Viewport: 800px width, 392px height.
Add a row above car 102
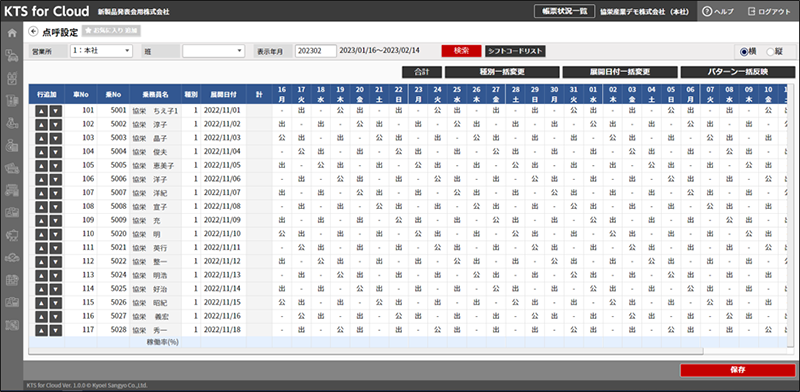coord(41,125)
